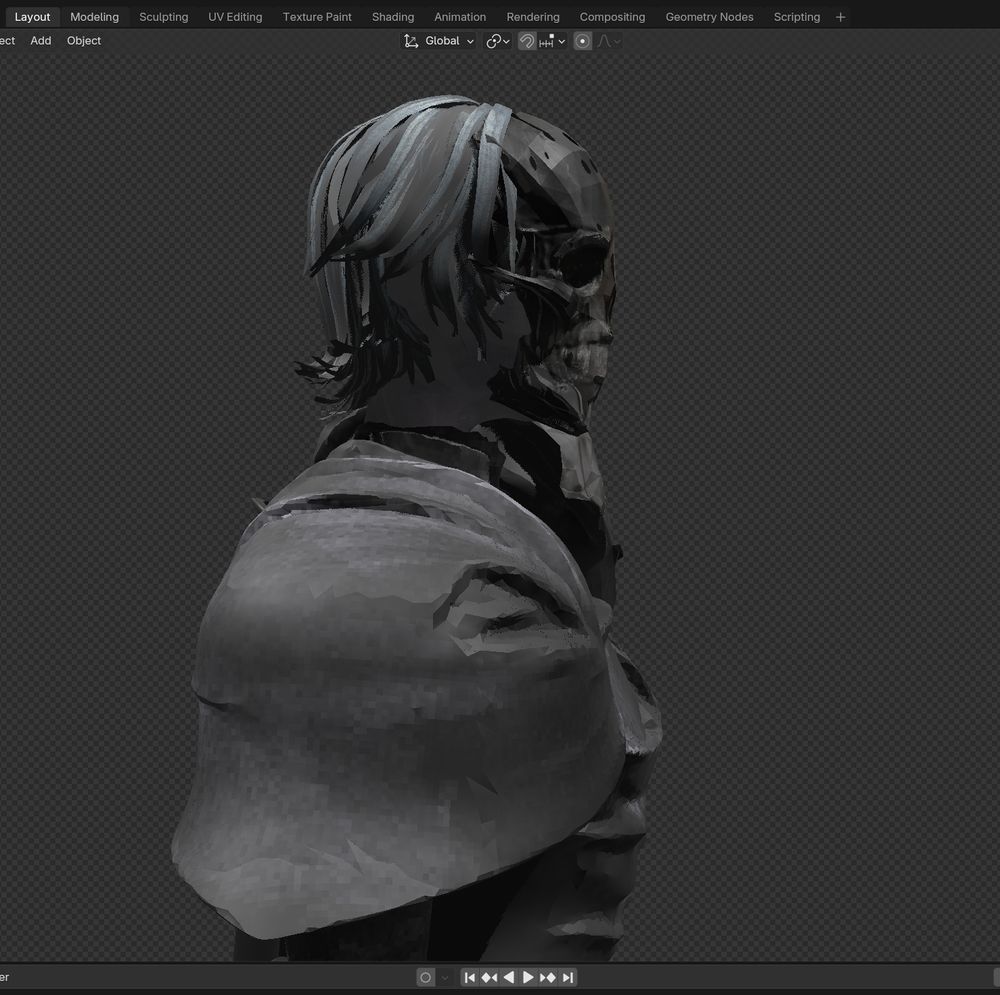1000x995 pixels.
Task: Add a new workspace with plus icon
Action: [x=841, y=17]
